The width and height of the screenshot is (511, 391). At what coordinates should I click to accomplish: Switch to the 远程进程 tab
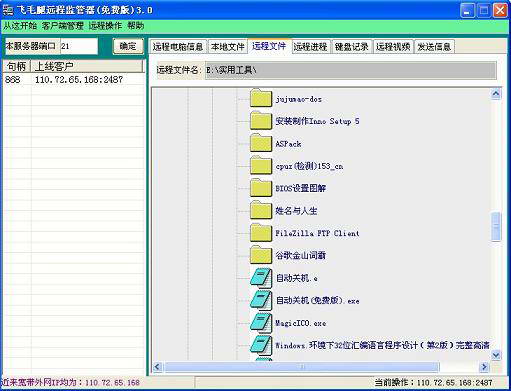310,47
